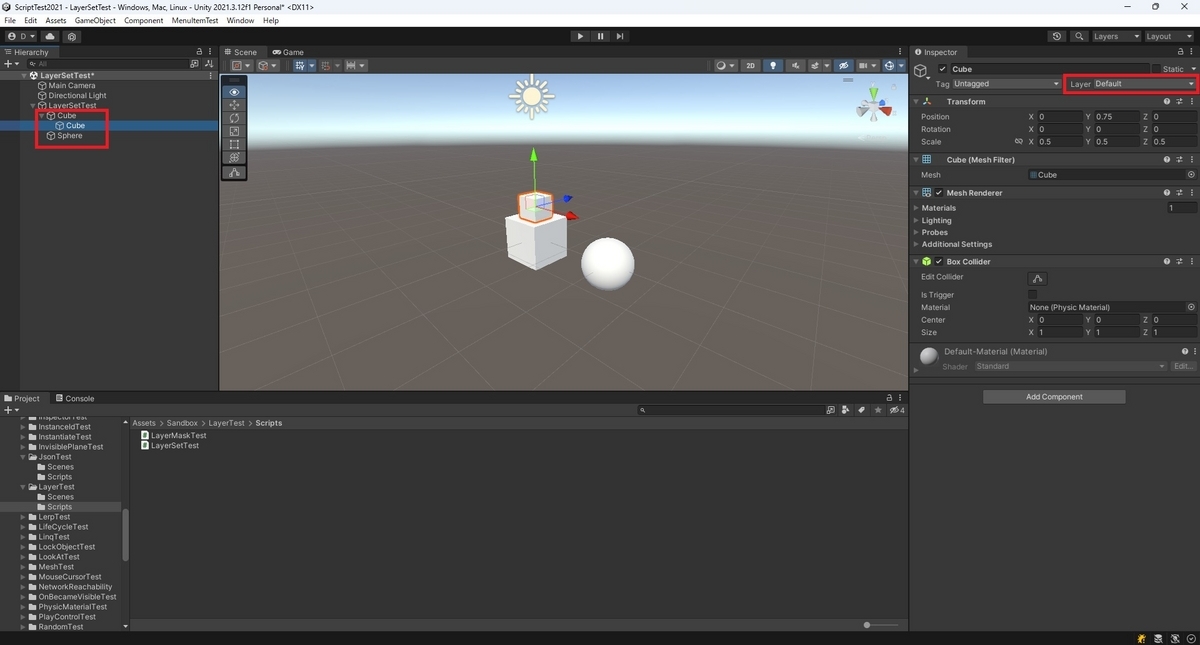Select the Rotate tool
Image resolution: width=1200 pixels, height=645 pixels.
(234, 117)
